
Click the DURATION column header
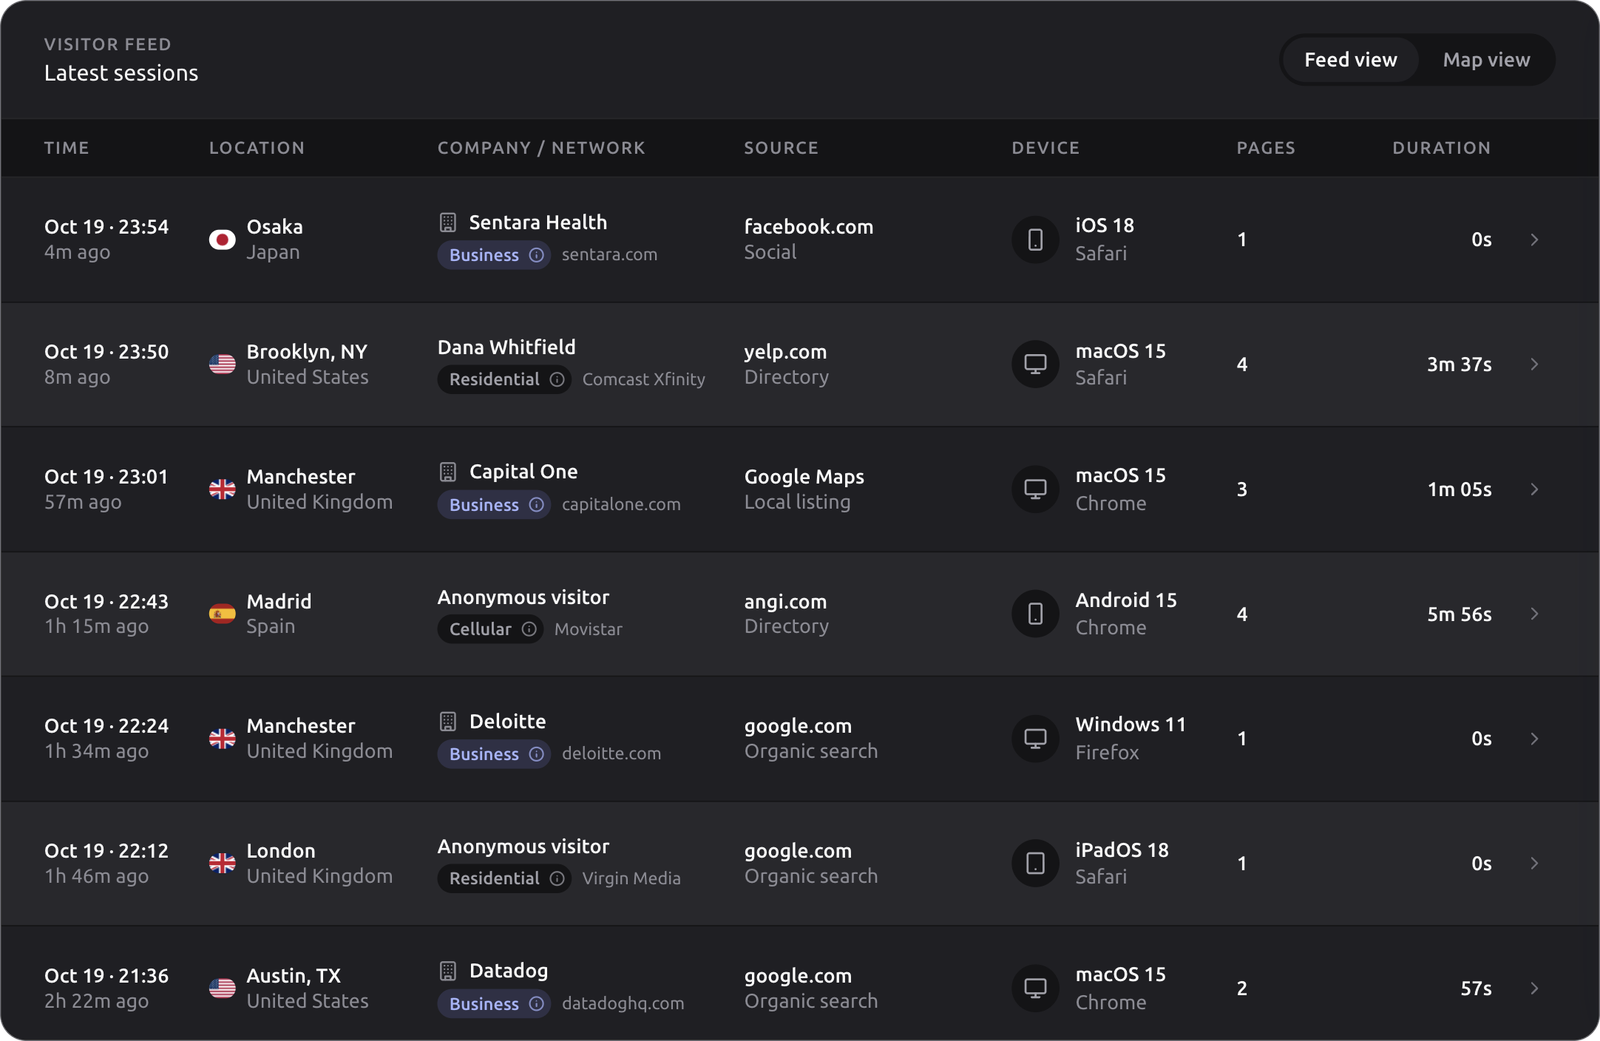(x=1441, y=148)
